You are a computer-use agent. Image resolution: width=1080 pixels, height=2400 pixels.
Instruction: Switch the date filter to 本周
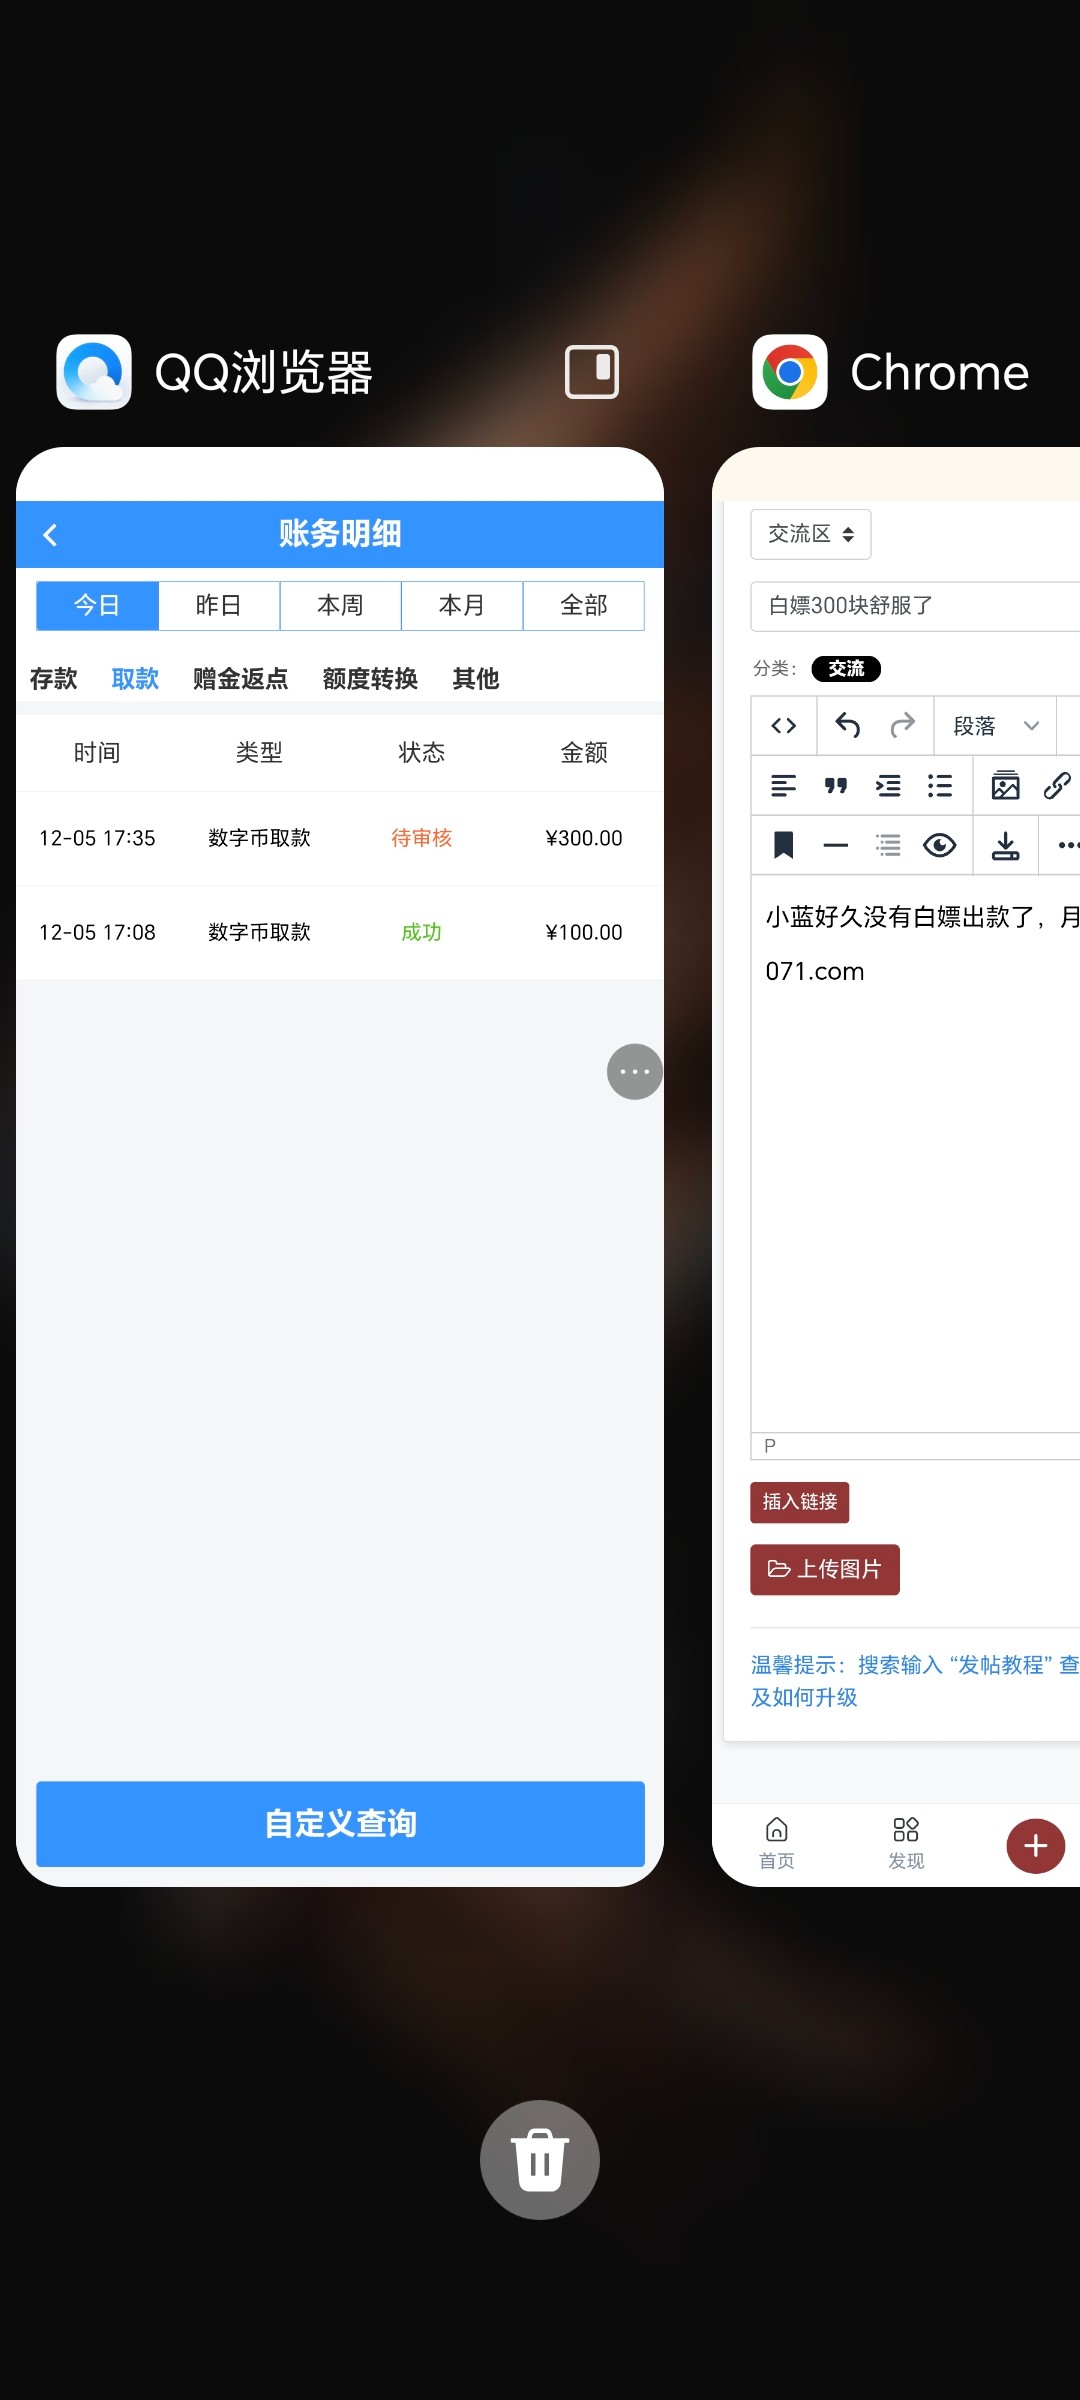[x=340, y=605]
